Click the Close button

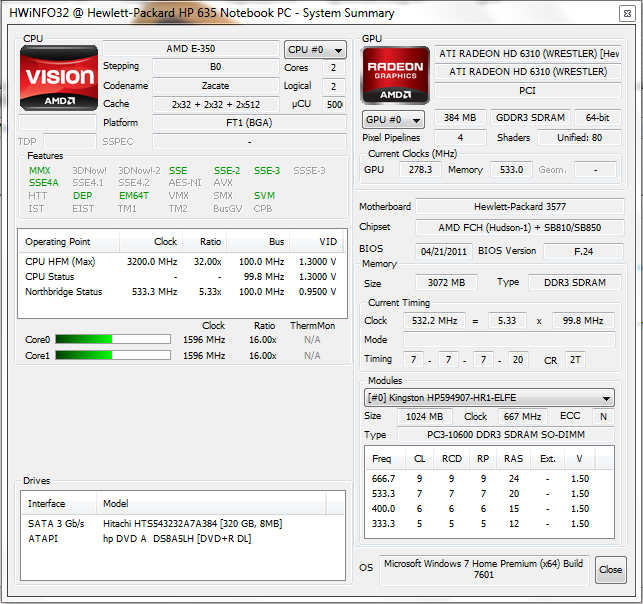tap(610, 570)
